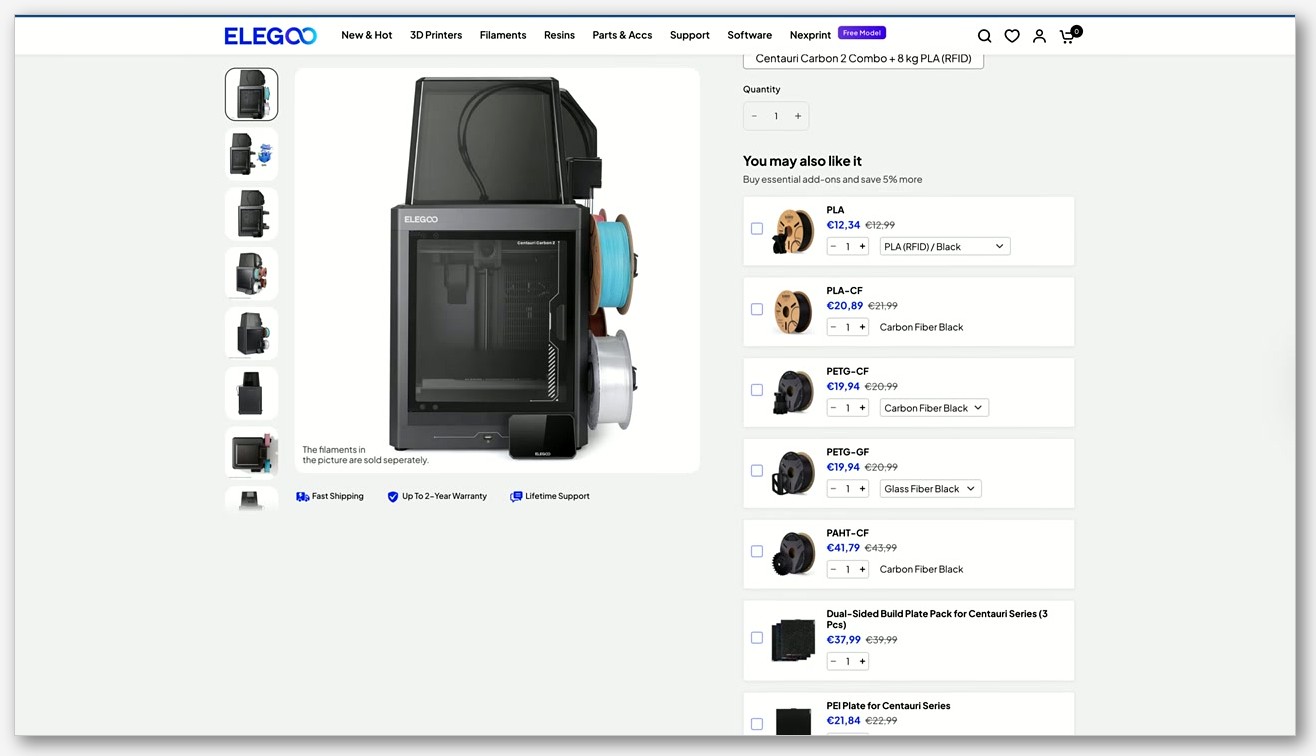Click the ELEGOO logo

pyautogui.click(x=270, y=36)
